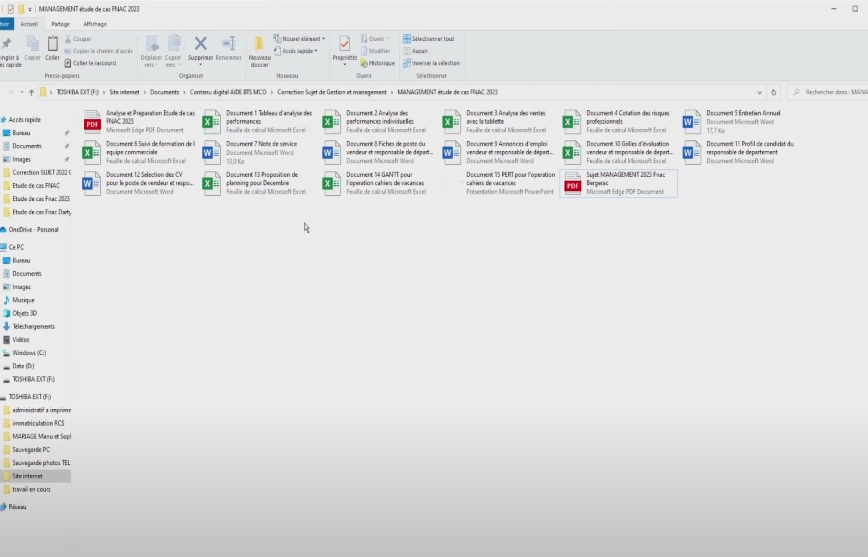
Task: Click Copier vers icon in Organiser
Action: [173, 43]
